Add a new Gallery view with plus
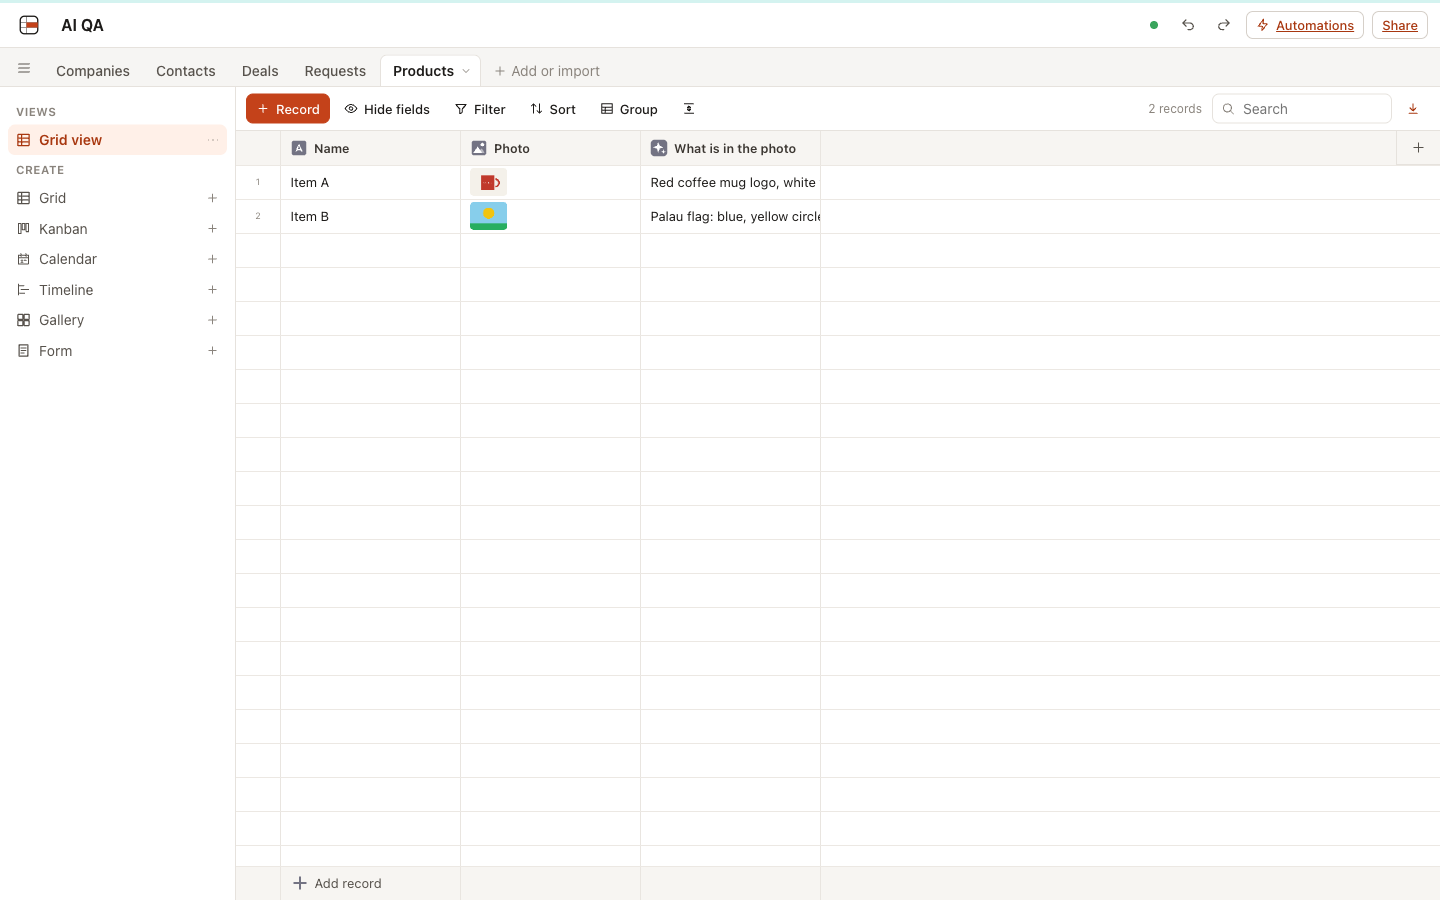 pos(212,320)
